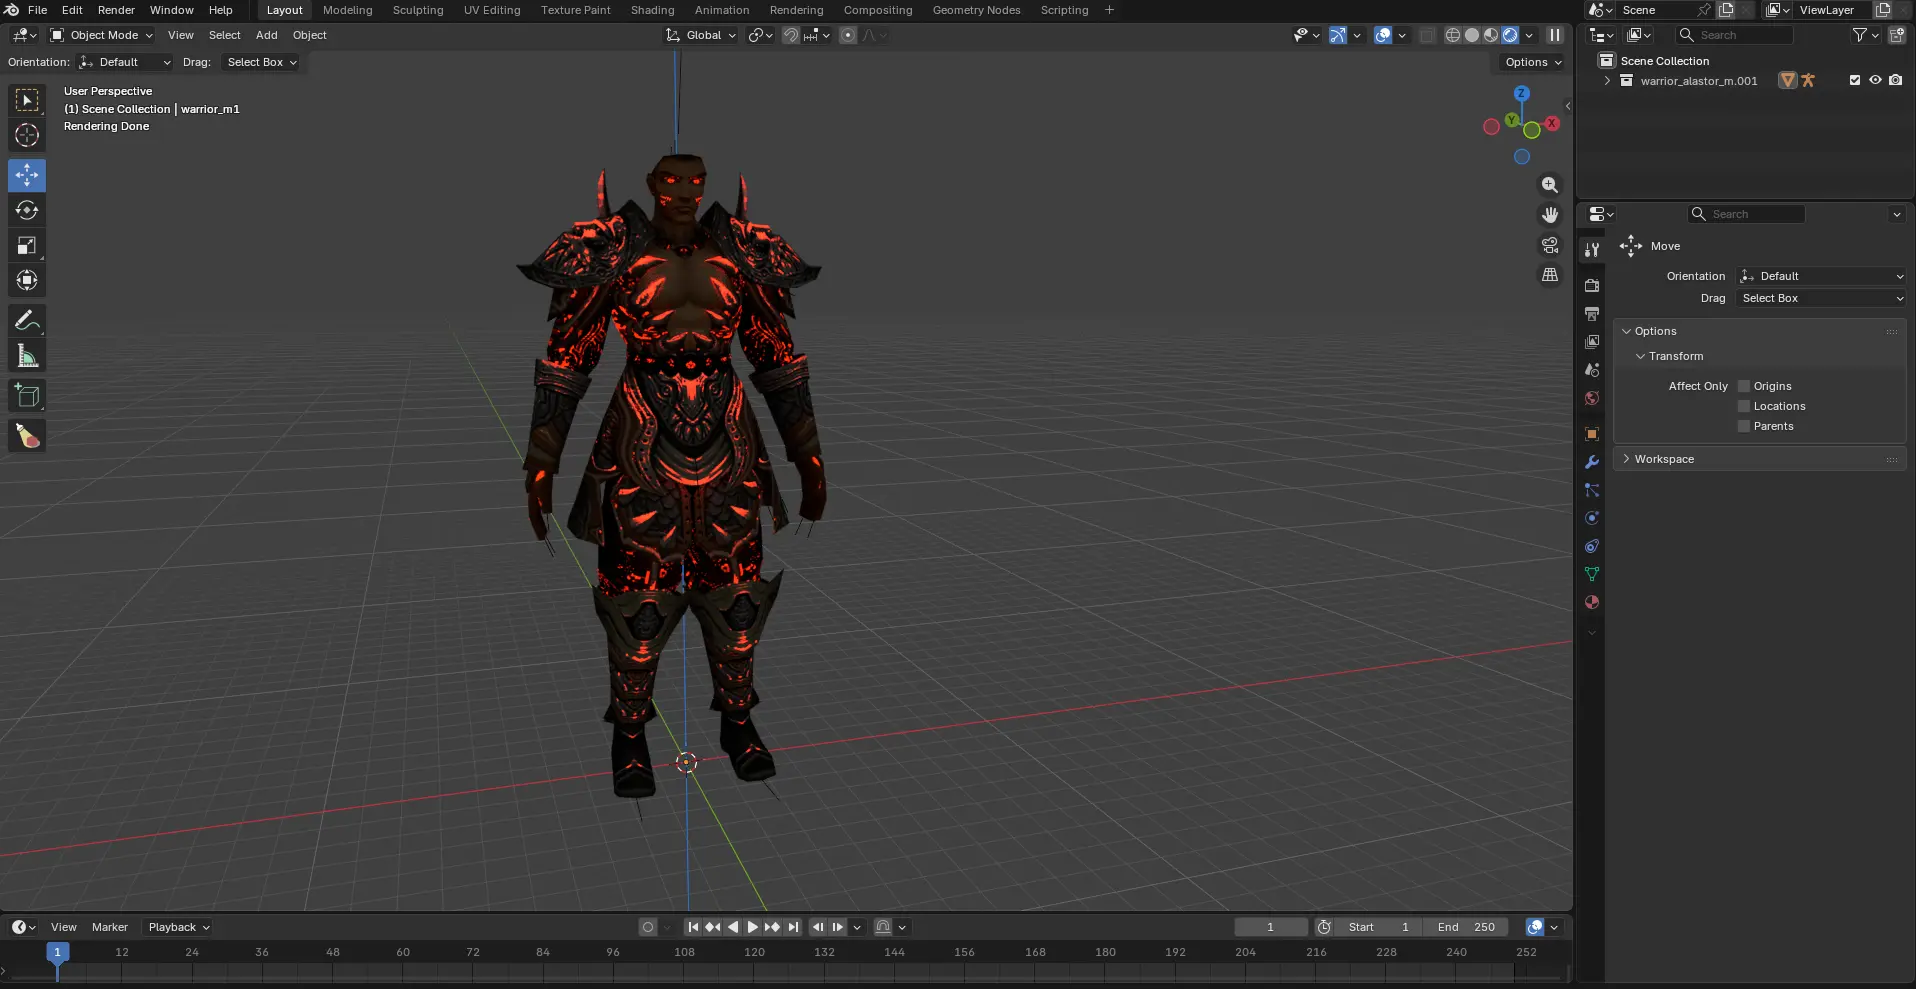Open the World properties tab
Viewport: 1916px width, 989px height.
(x=1592, y=397)
